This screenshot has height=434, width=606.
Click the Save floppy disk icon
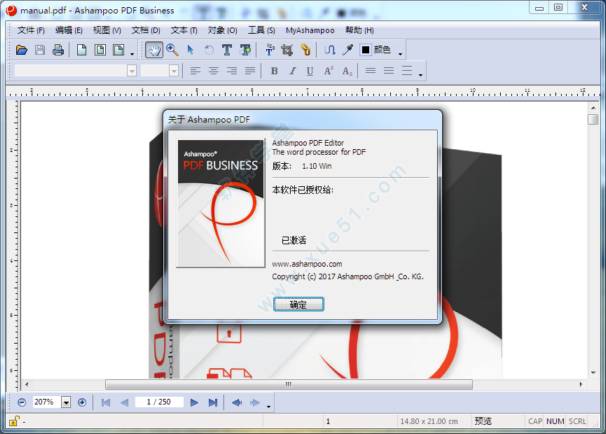pos(40,50)
